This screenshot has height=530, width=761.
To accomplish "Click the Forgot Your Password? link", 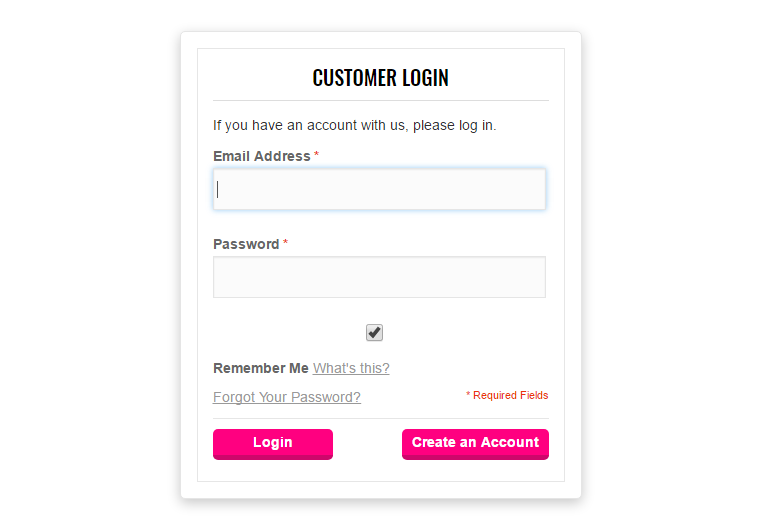I will (287, 397).
